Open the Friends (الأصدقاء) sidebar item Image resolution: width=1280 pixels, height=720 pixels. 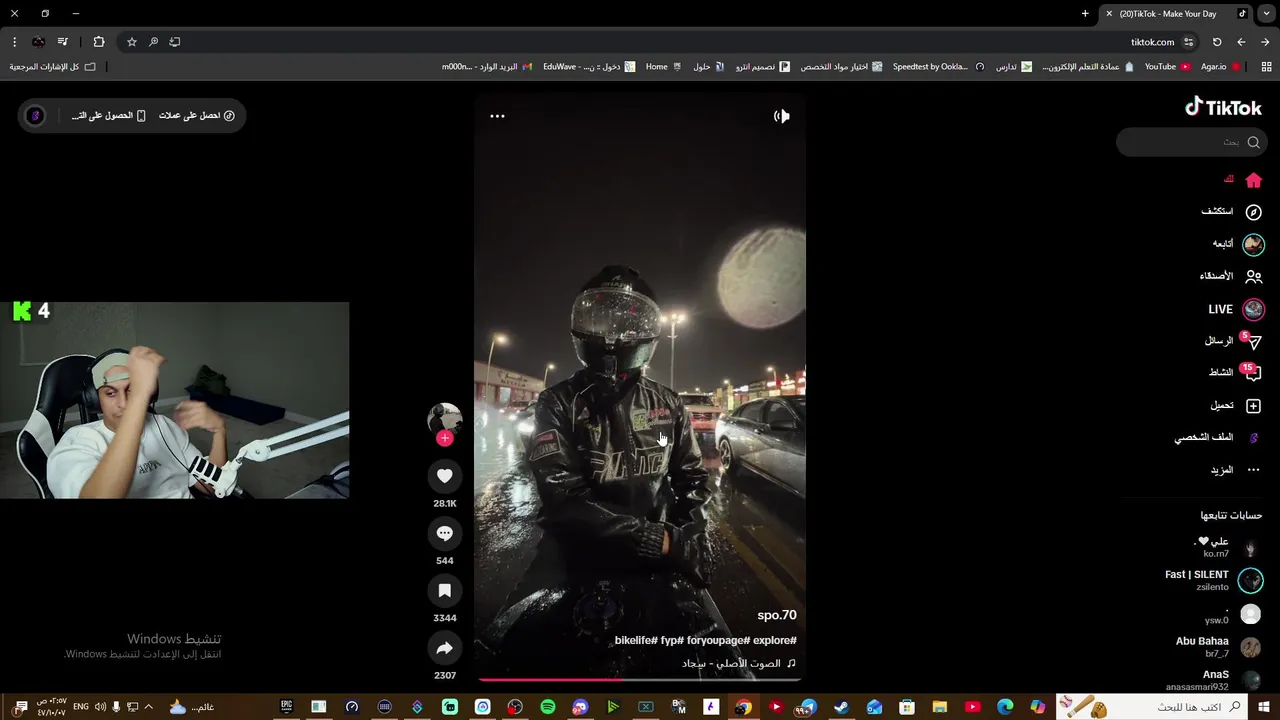[1231, 276]
